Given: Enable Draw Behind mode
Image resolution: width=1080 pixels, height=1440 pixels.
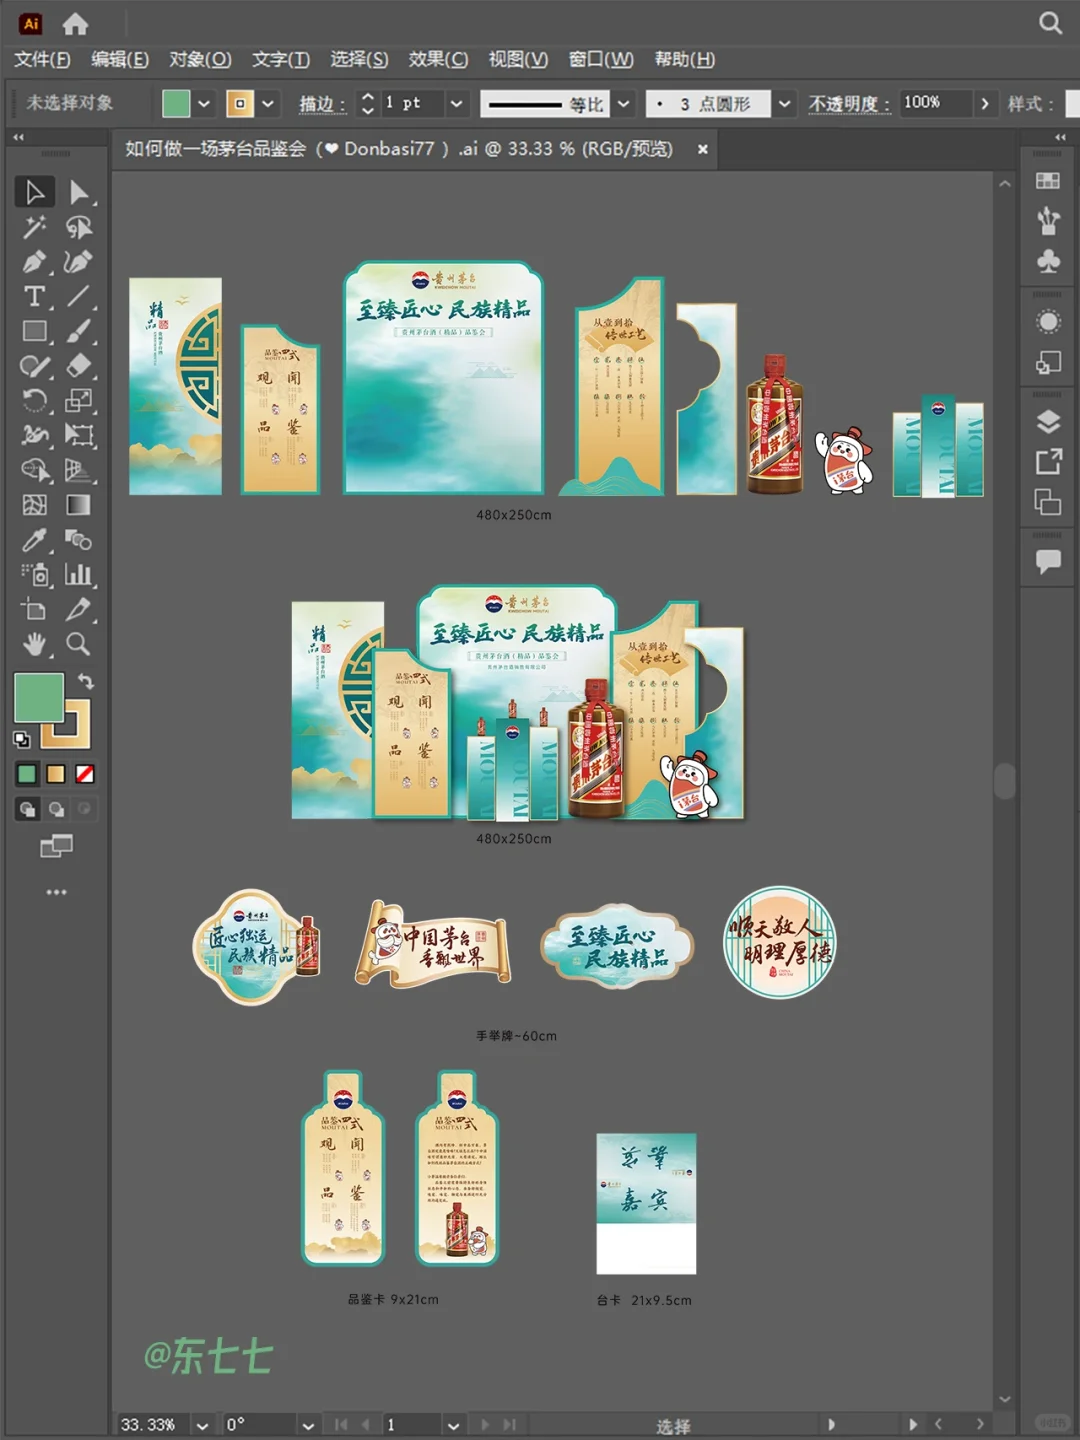Looking at the screenshot, I should [56, 809].
